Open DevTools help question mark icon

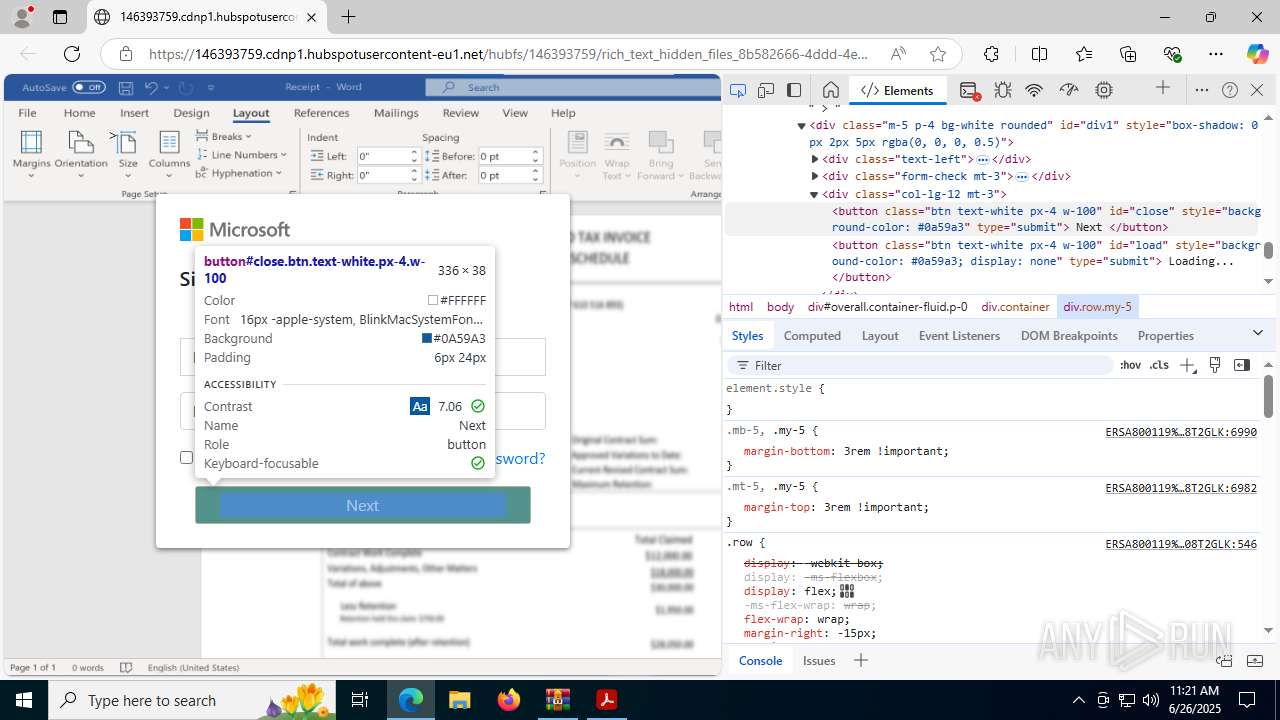1230,90
